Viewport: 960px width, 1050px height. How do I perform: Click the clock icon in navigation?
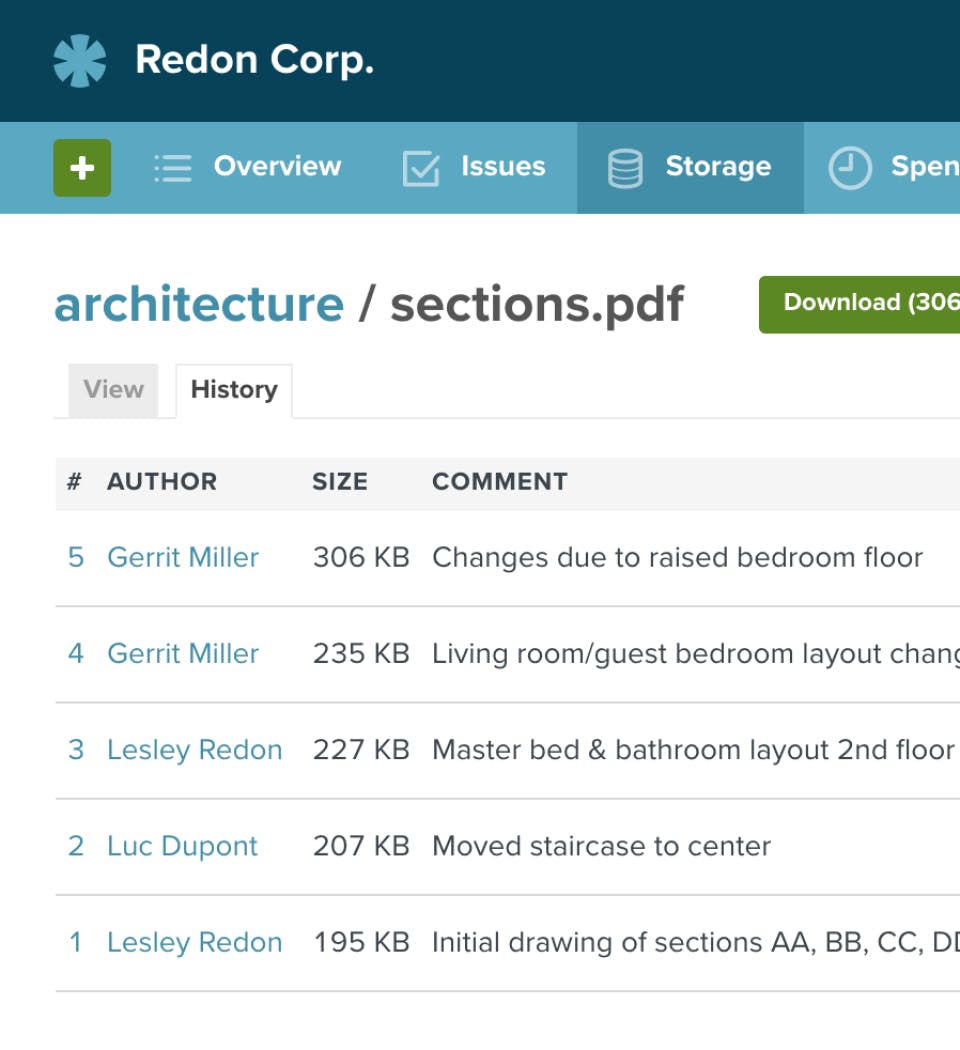coord(850,167)
